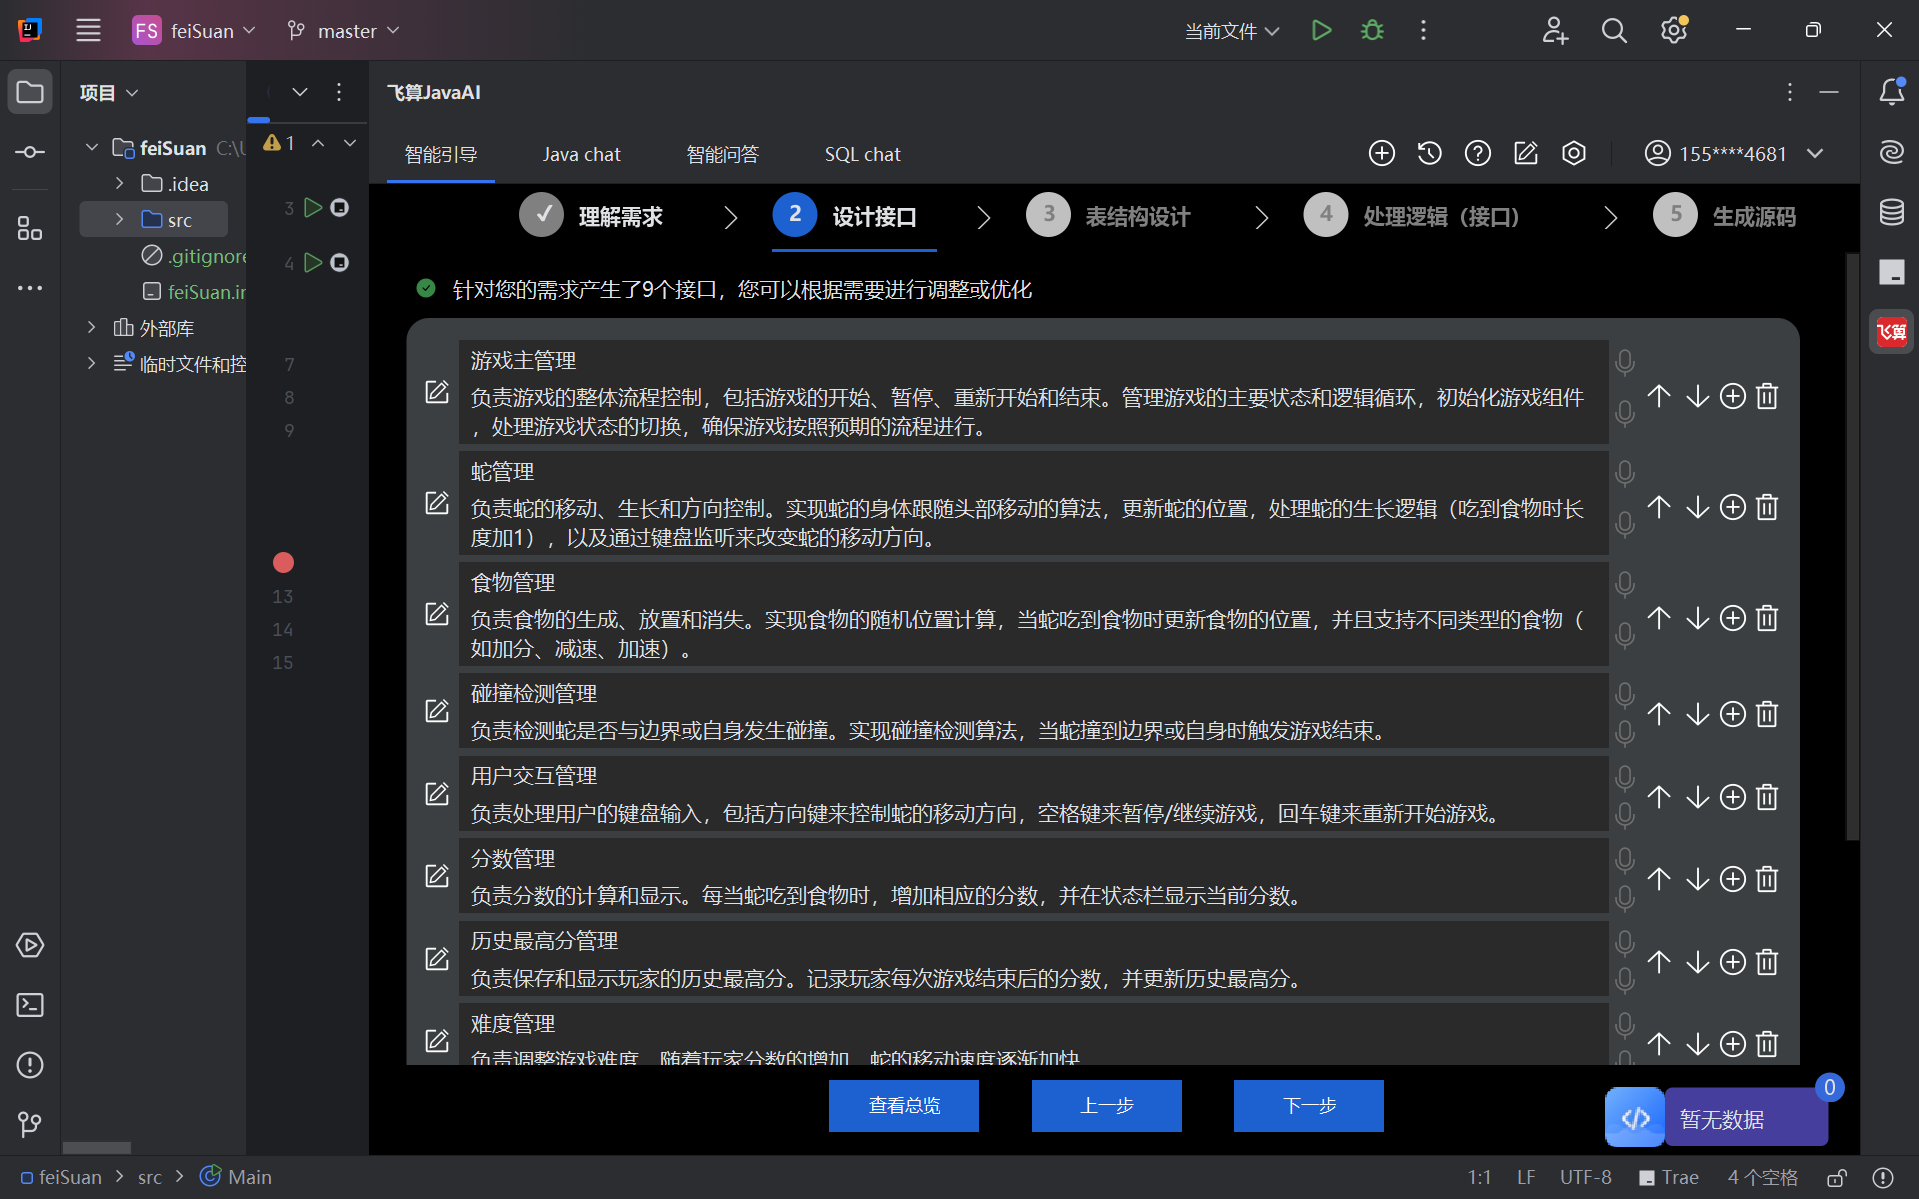
Task: Expand 临时文件和控制台 node
Action: click(91, 363)
